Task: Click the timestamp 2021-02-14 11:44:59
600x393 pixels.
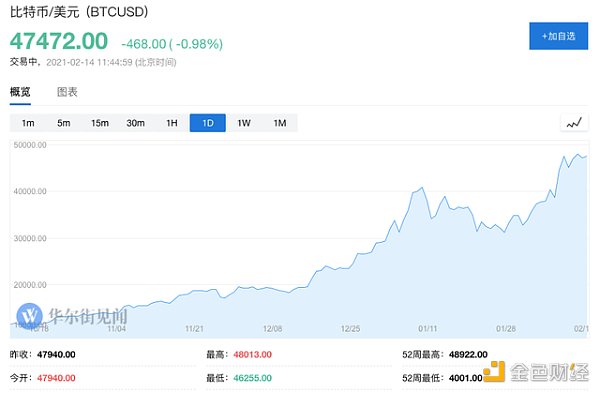Action: [x=89, y=62]
